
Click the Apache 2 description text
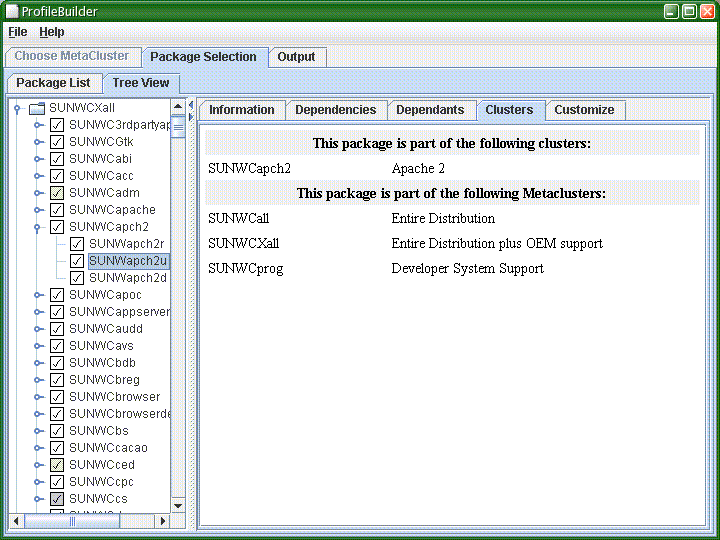[x=418, y=169]
